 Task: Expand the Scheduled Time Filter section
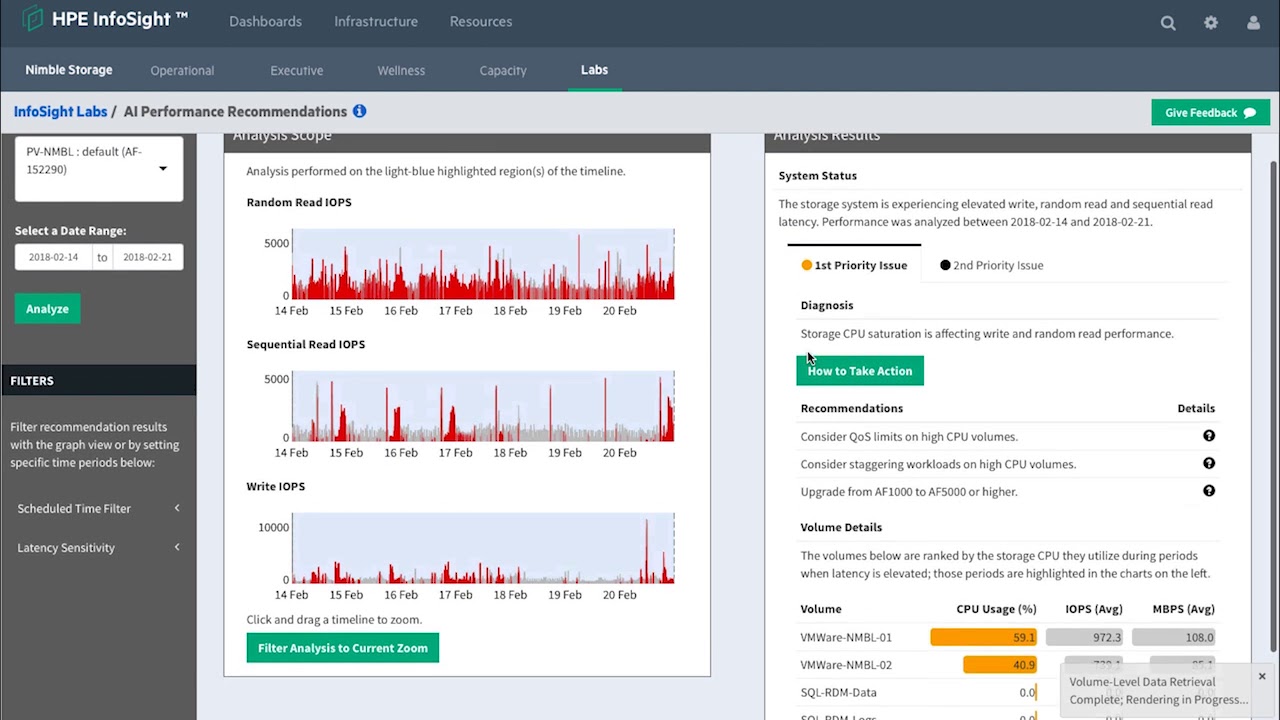98,508
